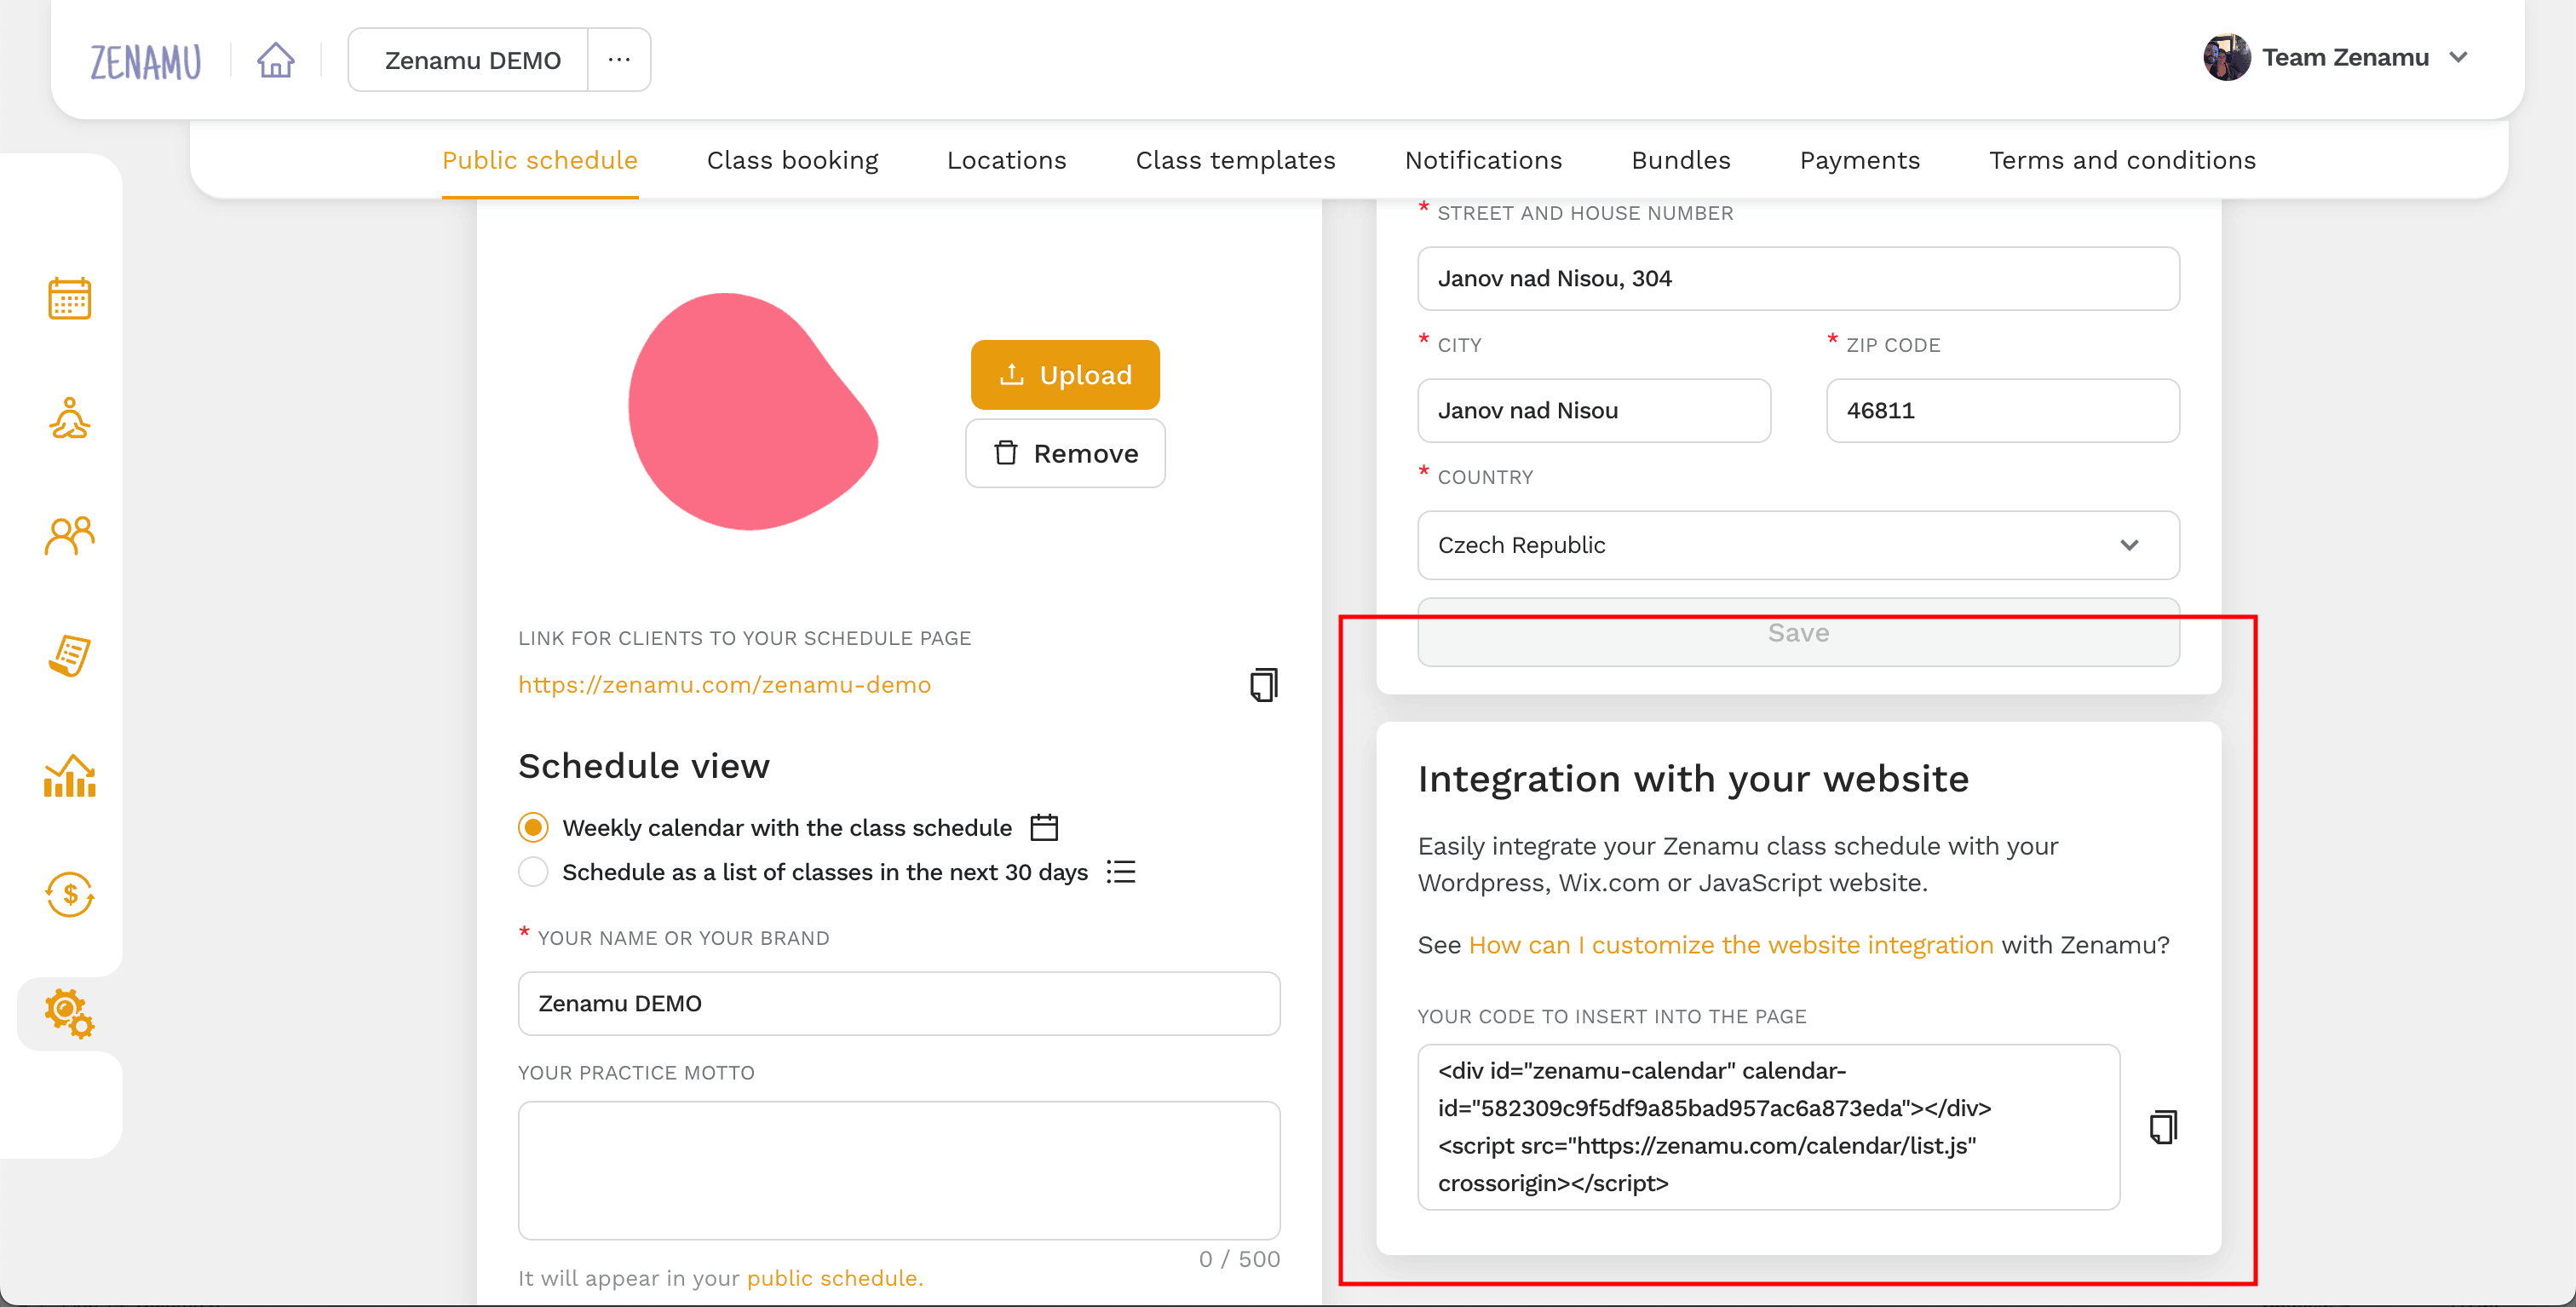Click the ZENAMU logo
Screen dimensions: 2576x1307
(145, 61)
